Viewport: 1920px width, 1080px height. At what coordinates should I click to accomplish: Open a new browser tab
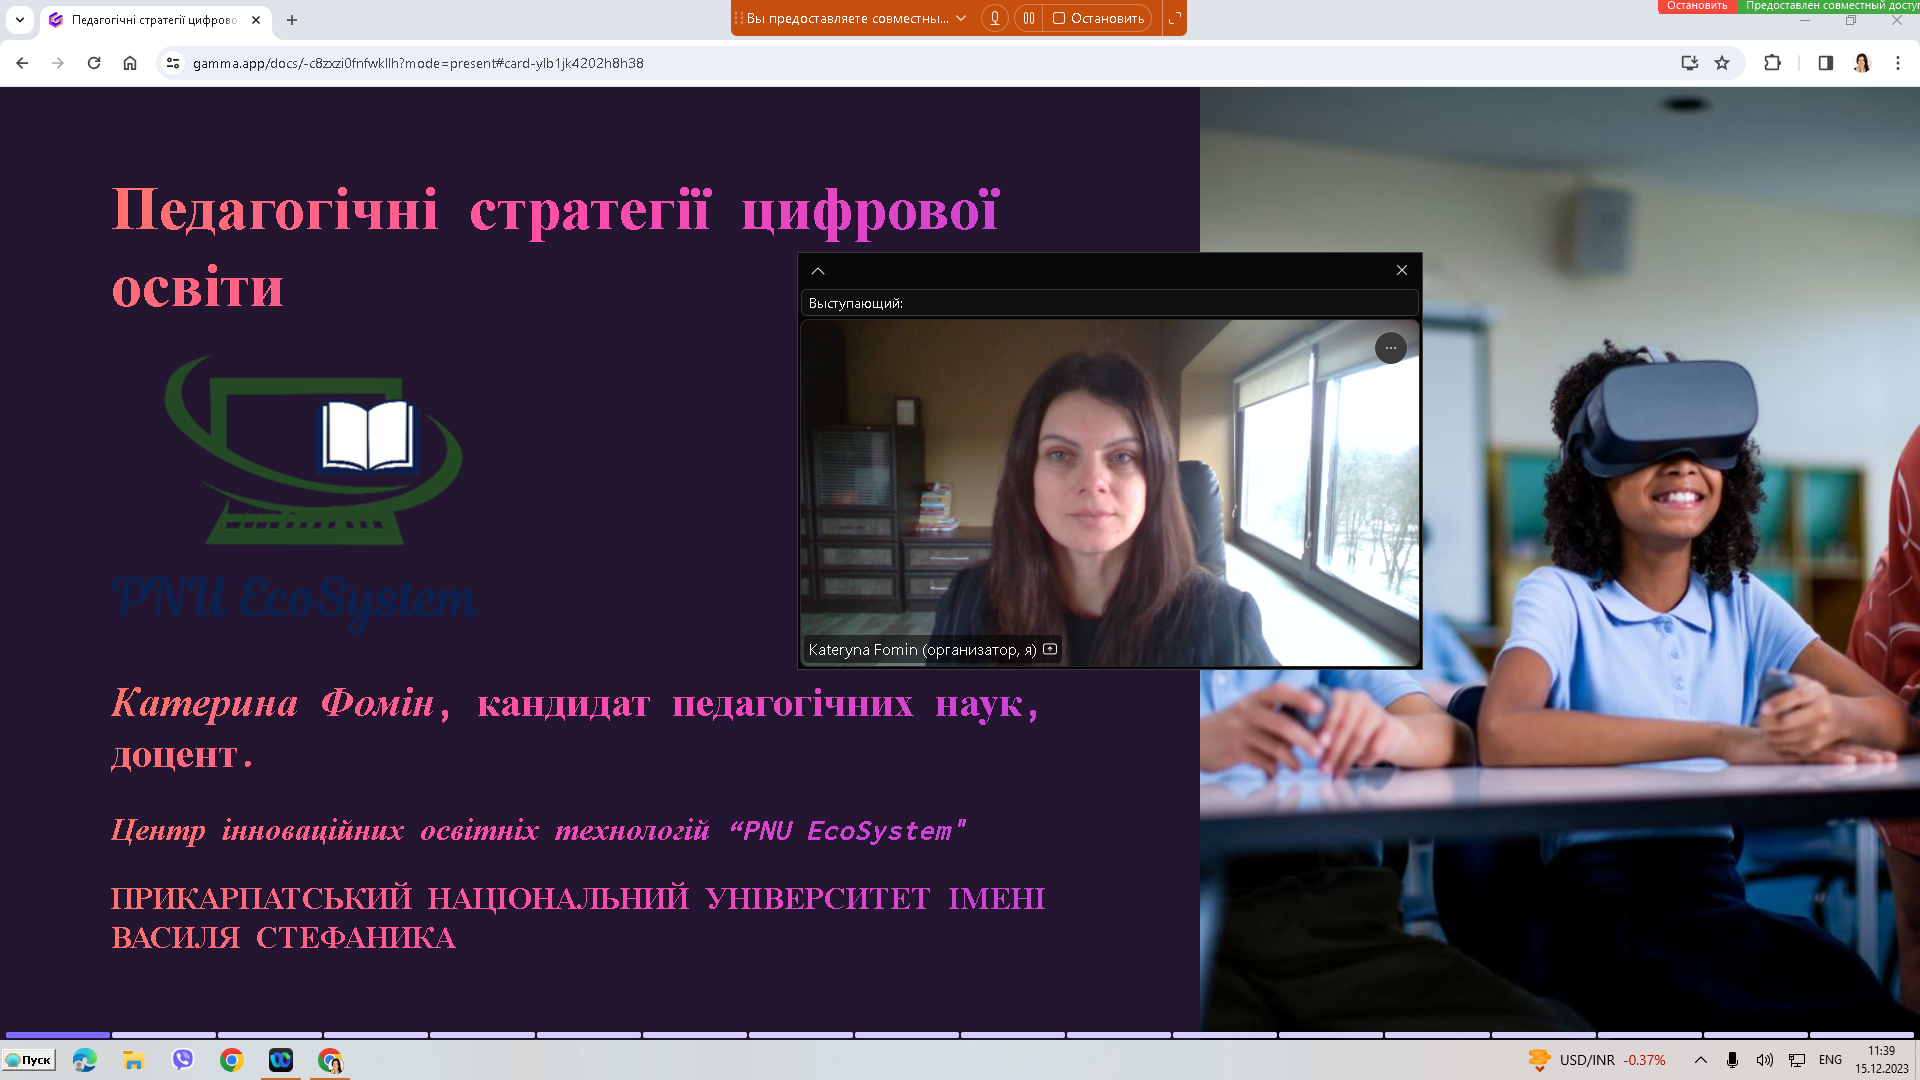(292, 20)
